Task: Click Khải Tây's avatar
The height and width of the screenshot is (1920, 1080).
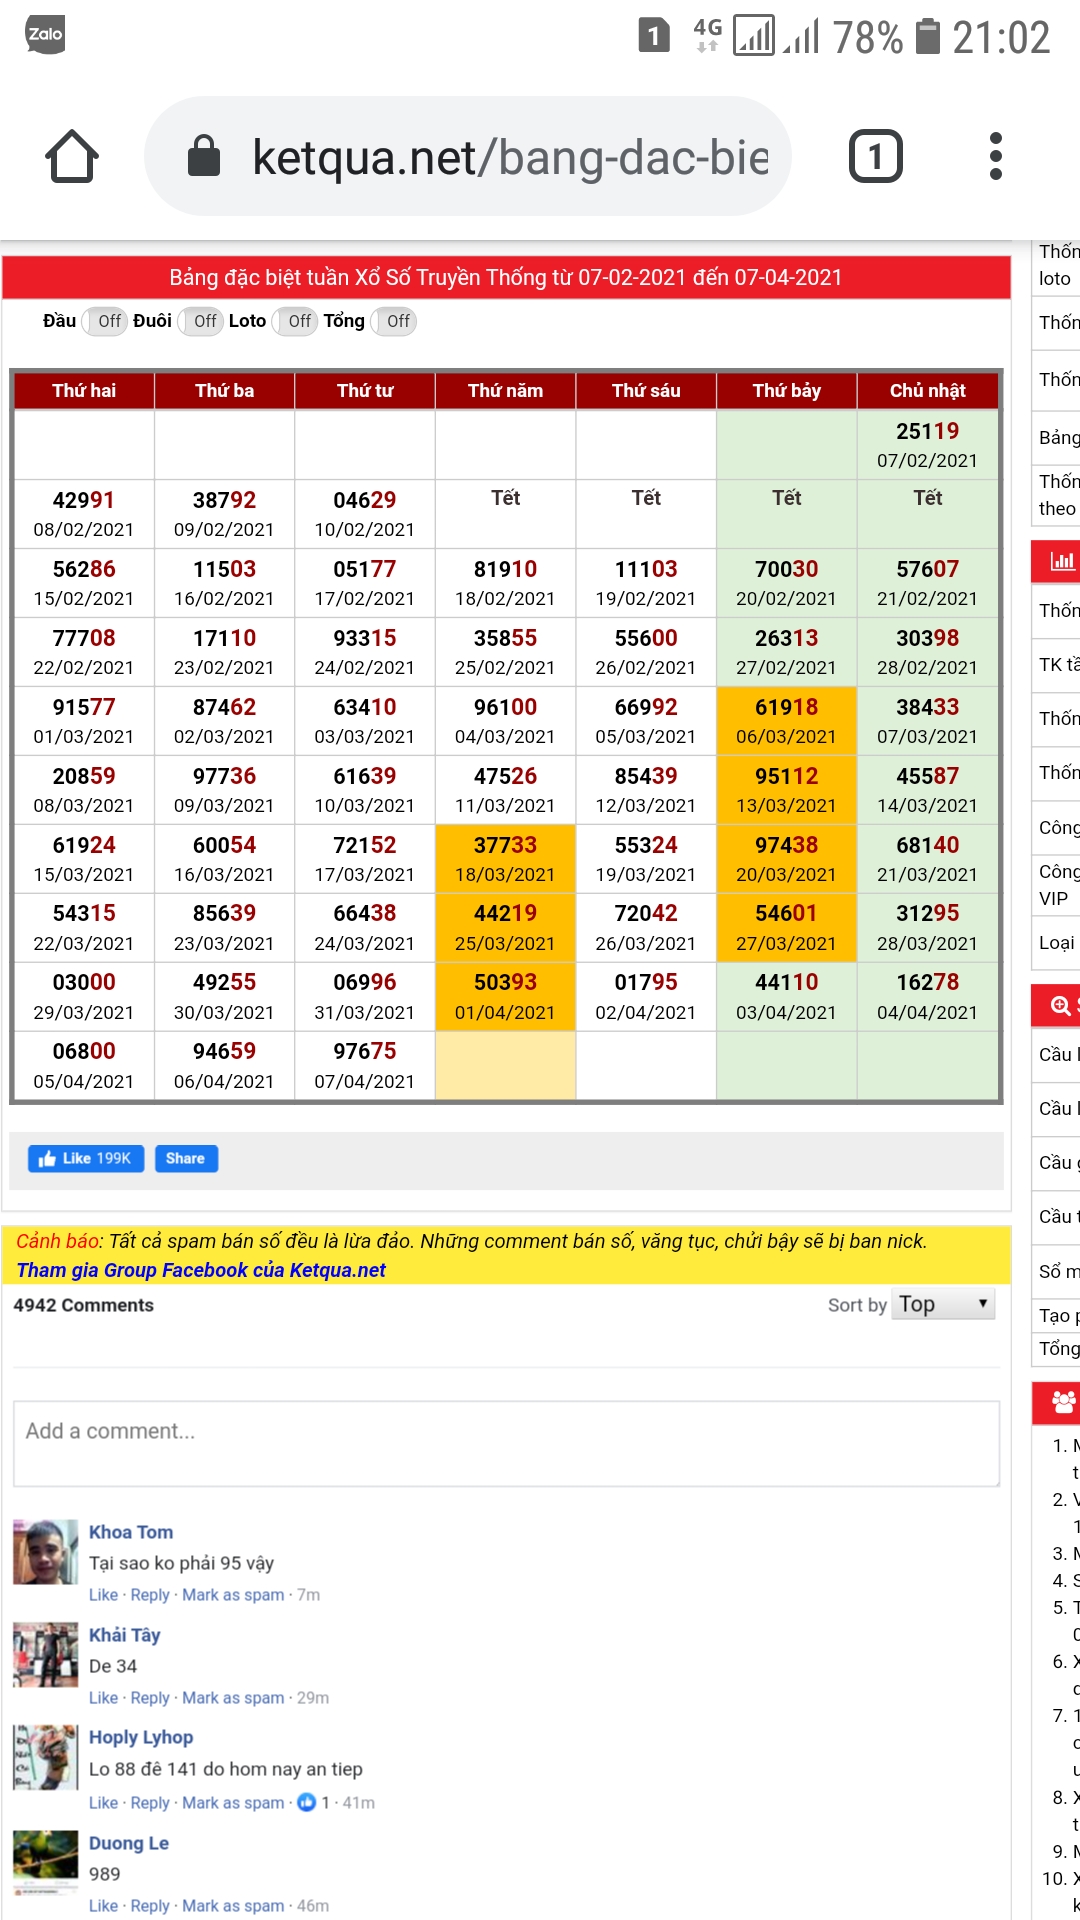Action: 45,1655
